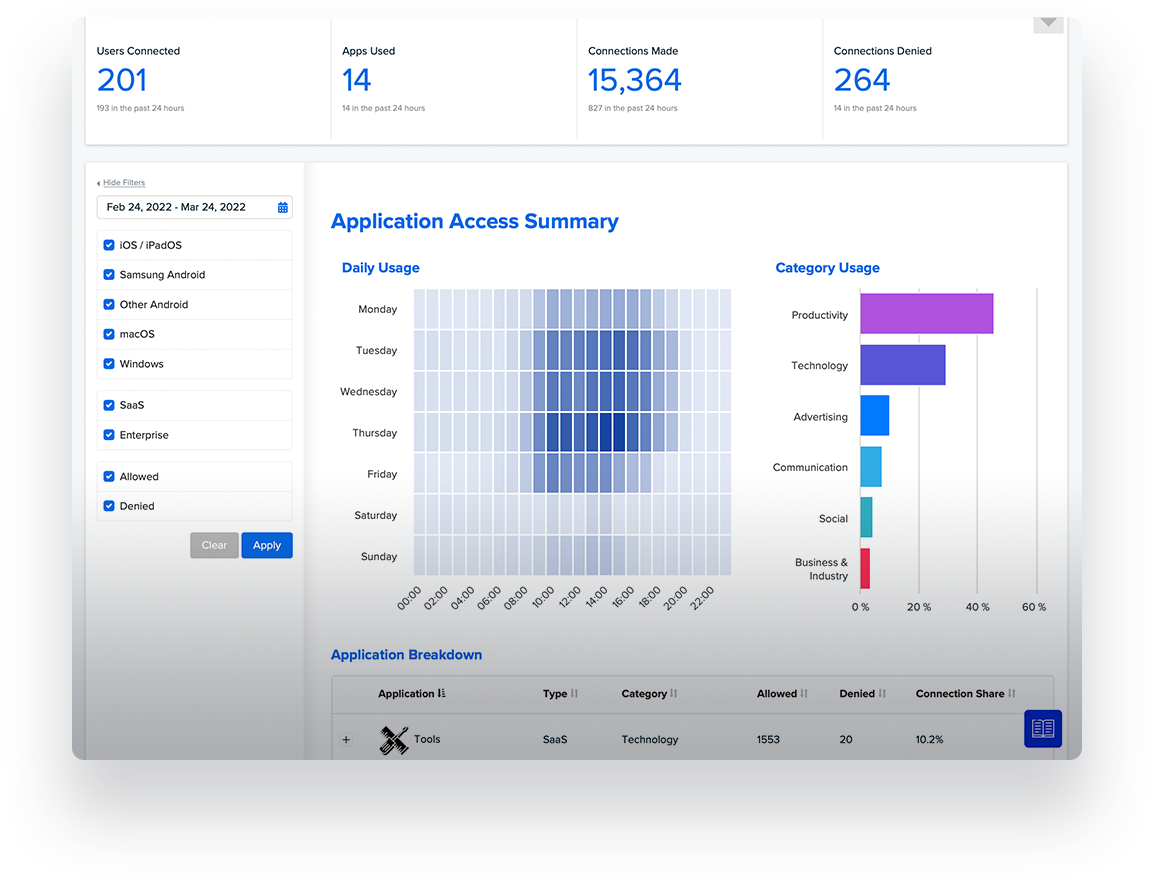Open the dropdown arrow at top right

1048,22
